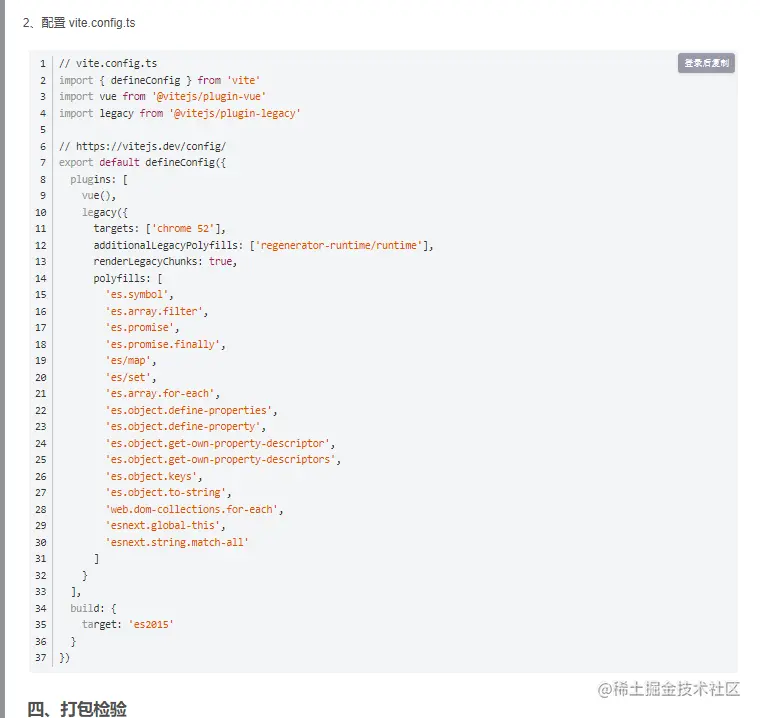Screen dimensions: 760x718
Task: Click the '// vite.config.ts' comment line
Action: (x=108, y=64)
